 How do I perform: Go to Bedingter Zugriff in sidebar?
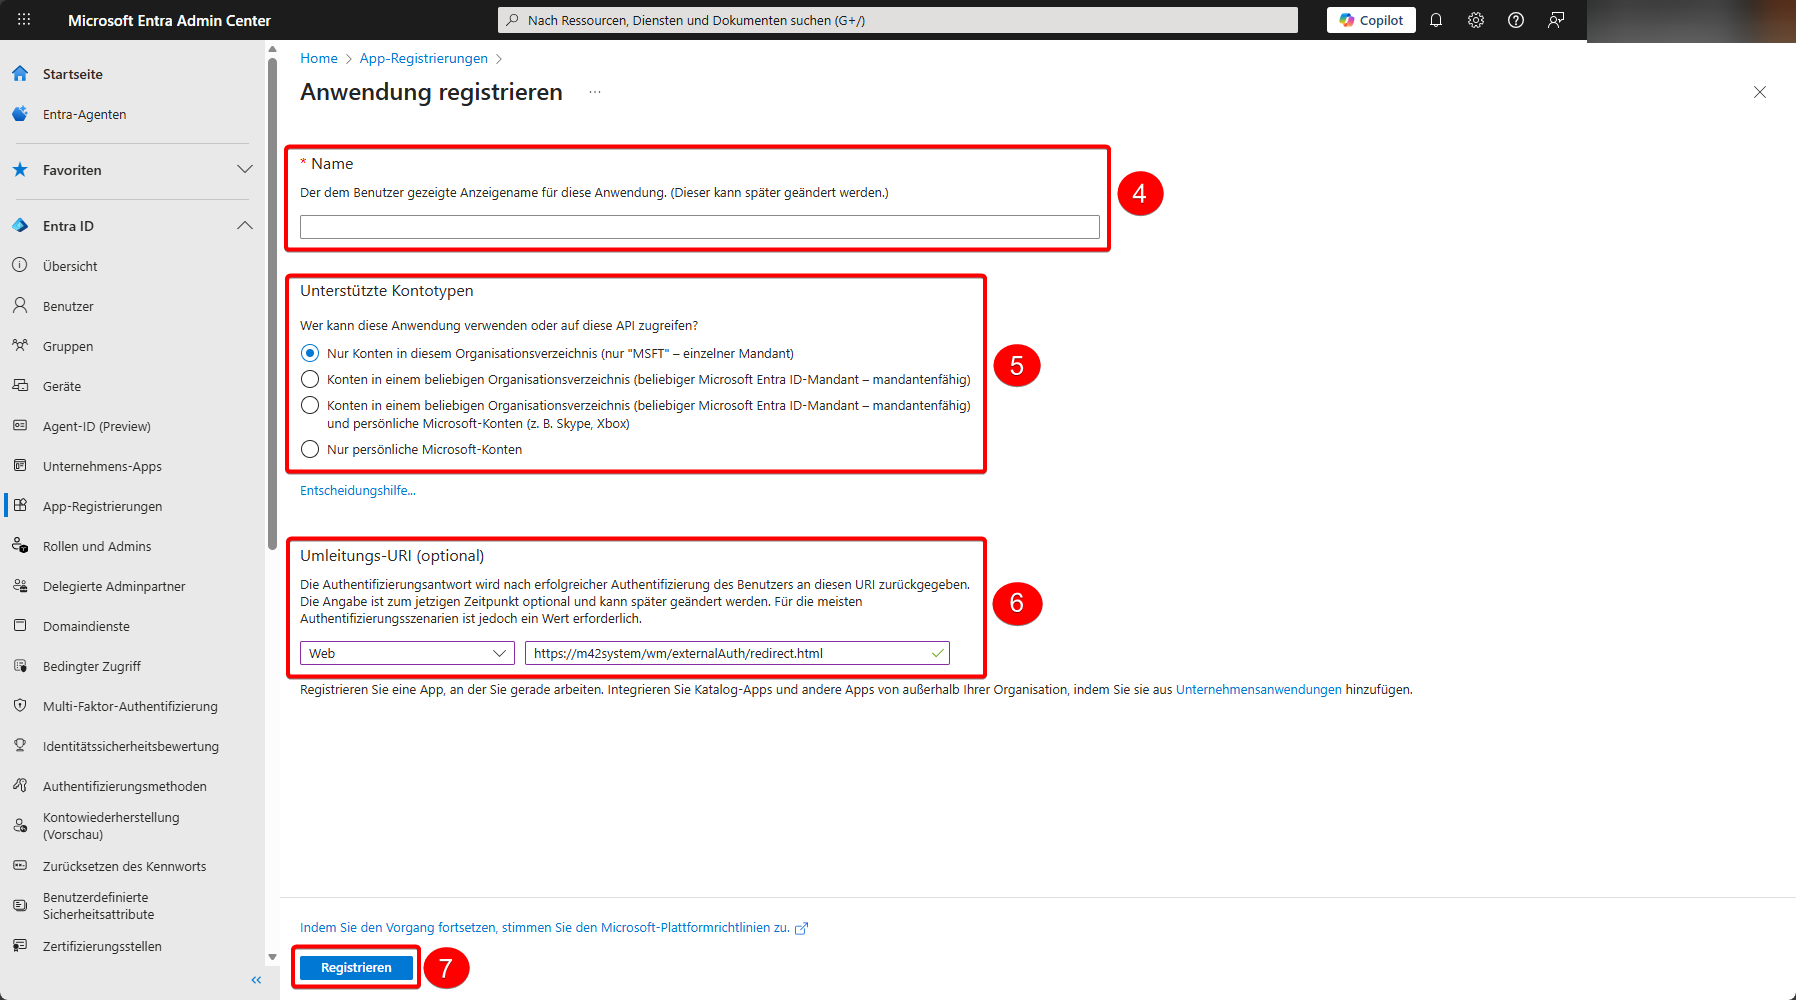(92, 666)
